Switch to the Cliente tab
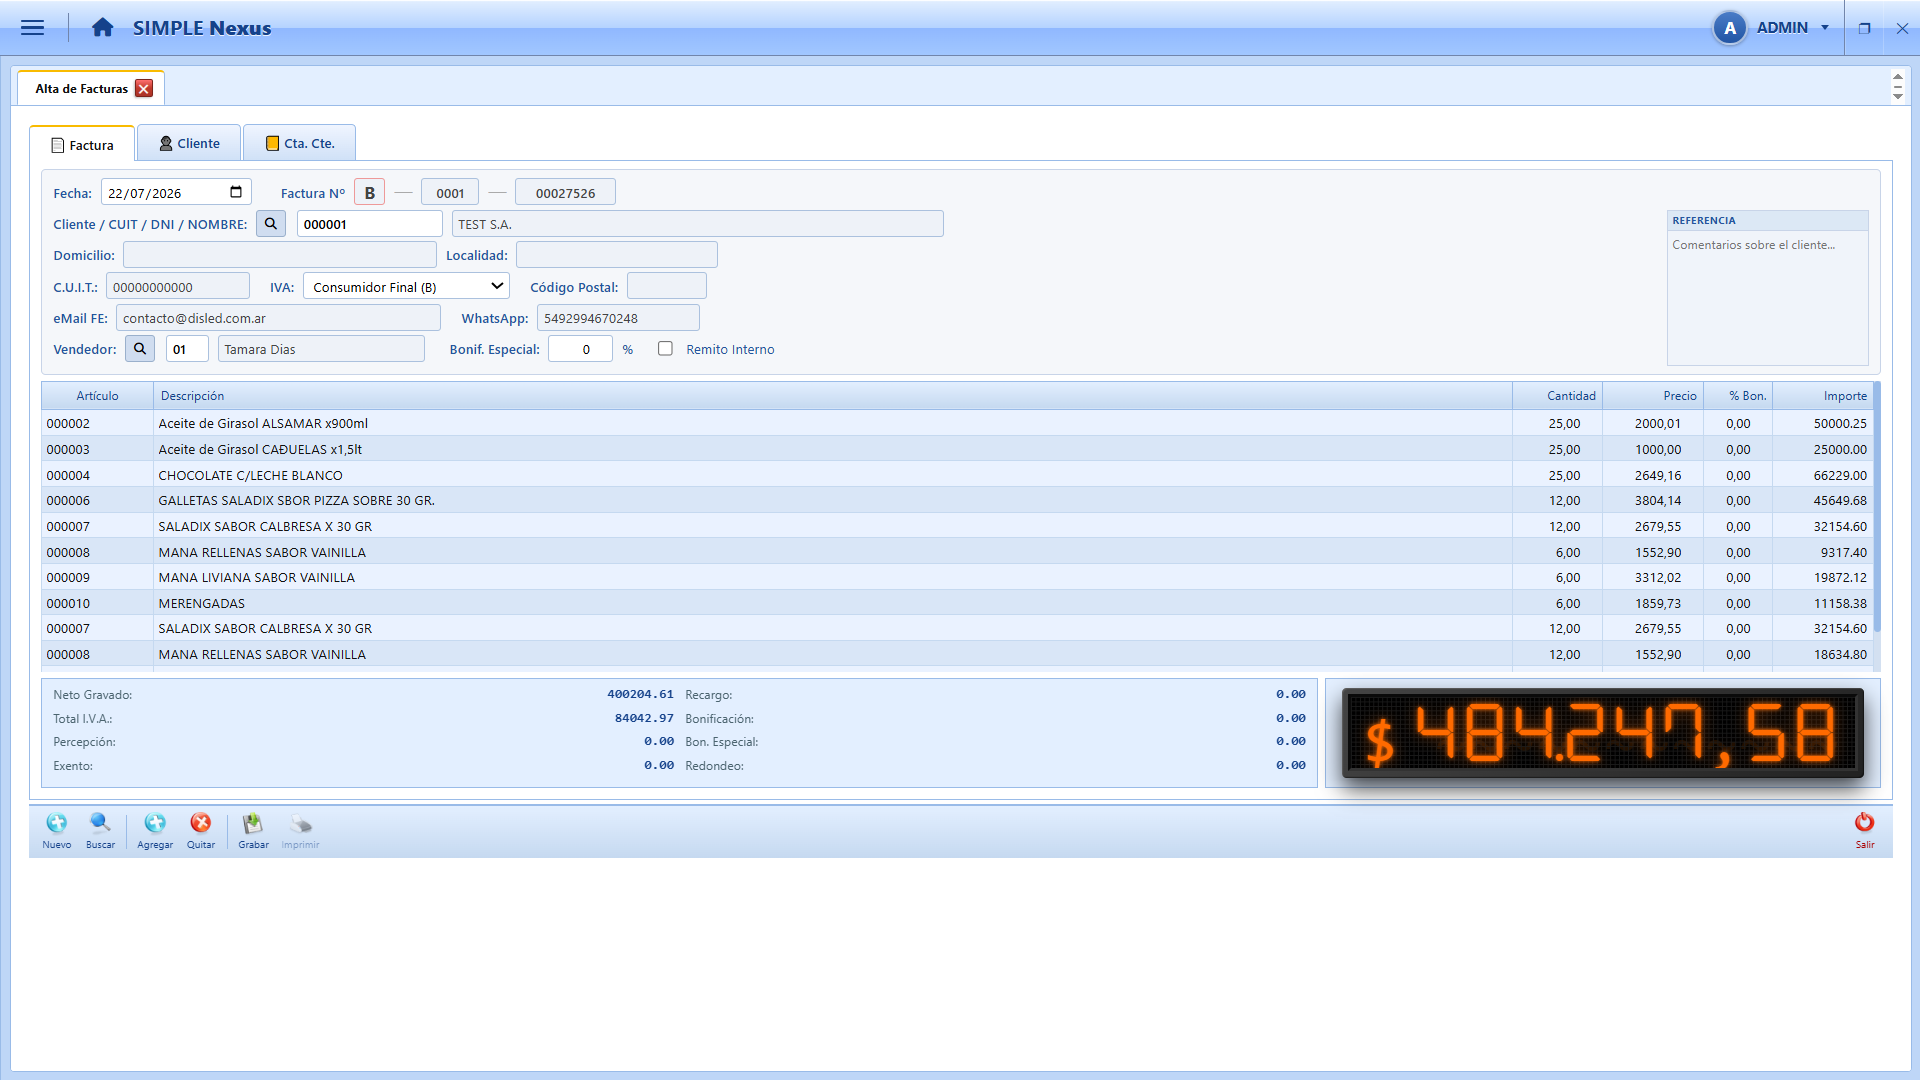 click(x=189, y=143)
